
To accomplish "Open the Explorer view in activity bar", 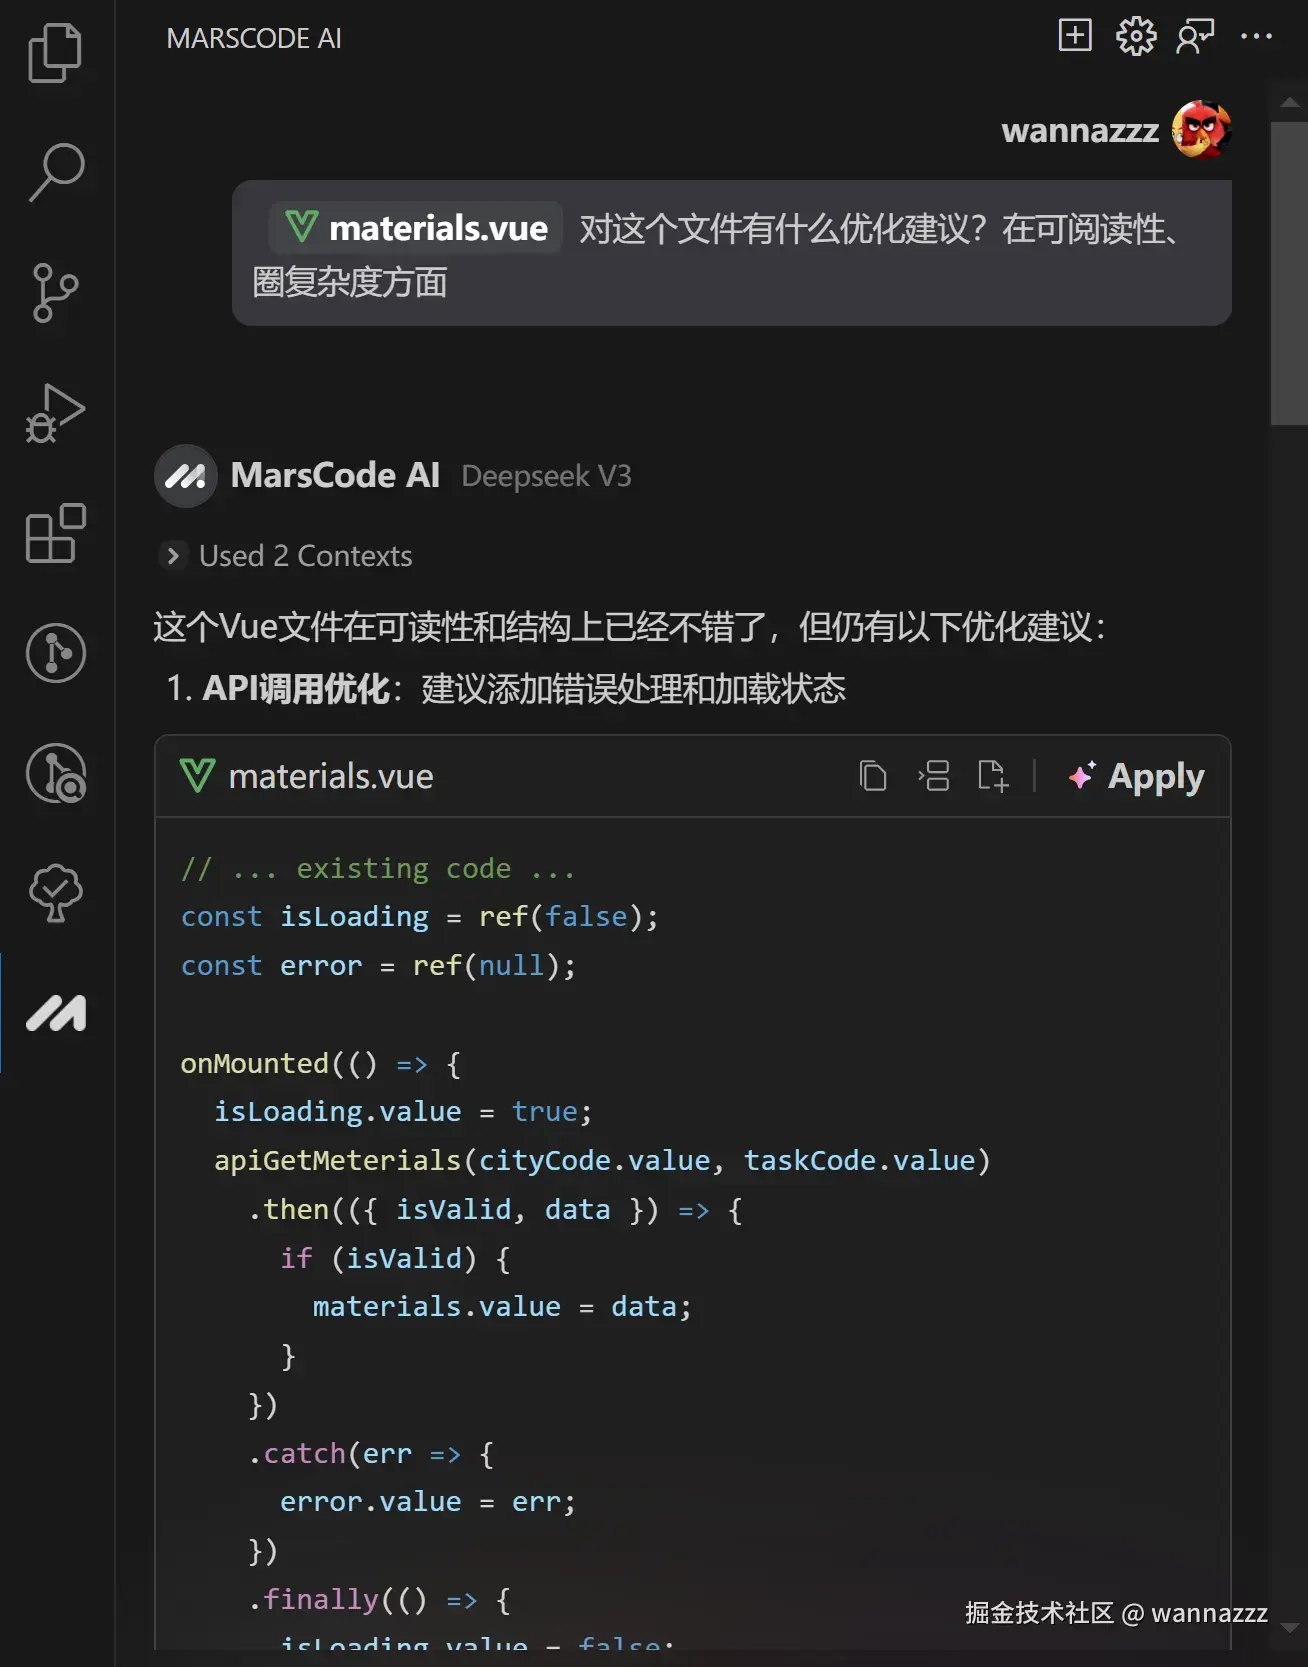I will (55, 52).
